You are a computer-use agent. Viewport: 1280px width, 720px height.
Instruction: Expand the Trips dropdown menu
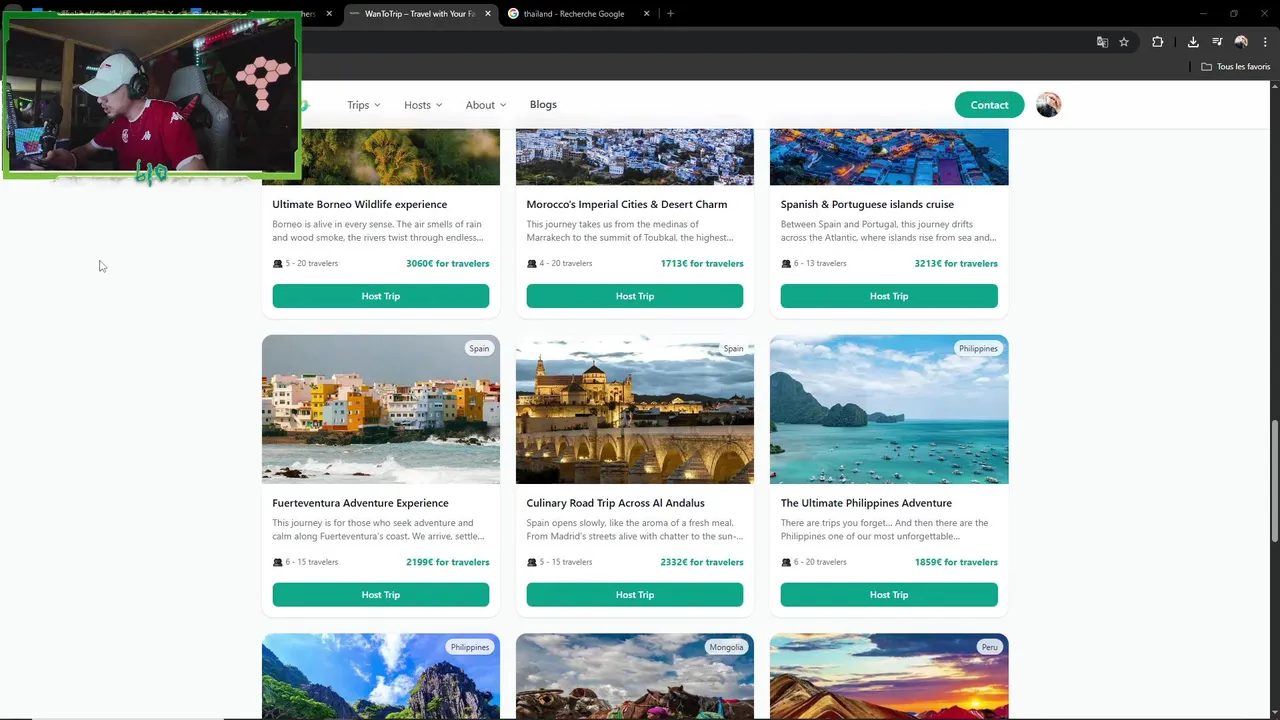tap(364, 105)
